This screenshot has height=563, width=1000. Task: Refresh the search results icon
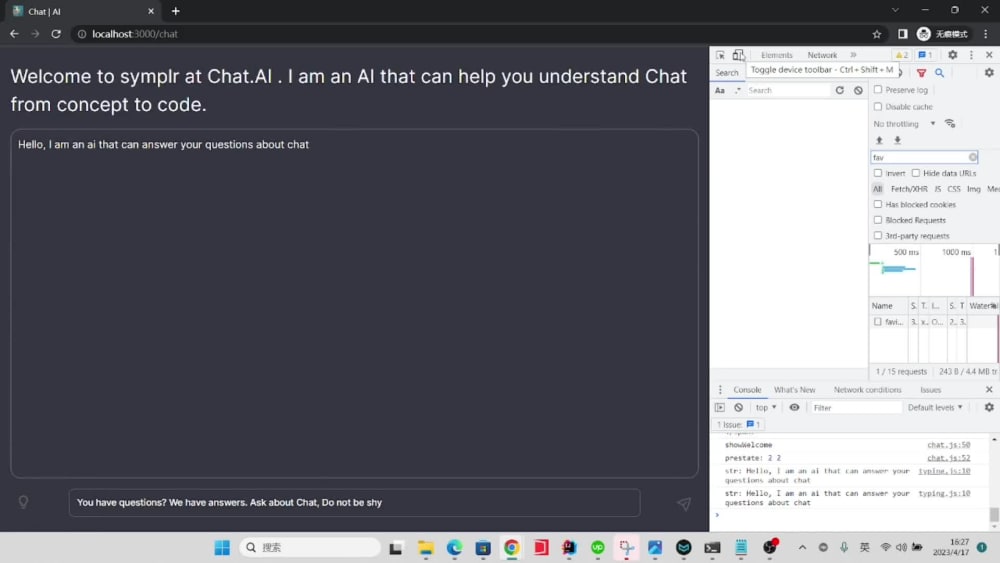(x=839, y=91)
